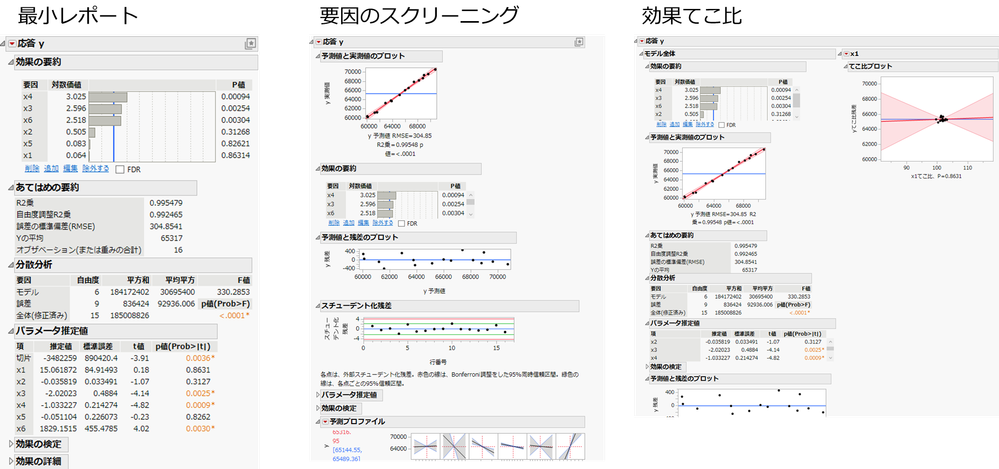Collapse 分散分析 section in 最小レポート
Viewport: 999px width, 469px height.
point(10,264)
